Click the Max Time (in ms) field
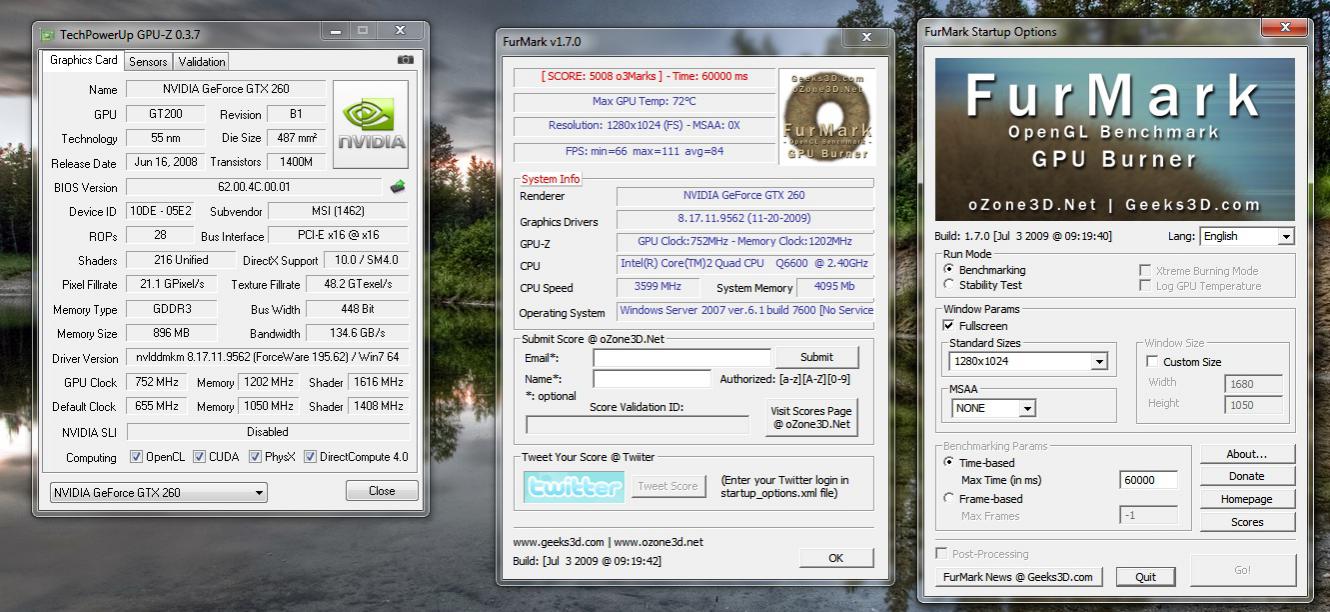The image size is (1330, 612). click(x=1148, y=480)
